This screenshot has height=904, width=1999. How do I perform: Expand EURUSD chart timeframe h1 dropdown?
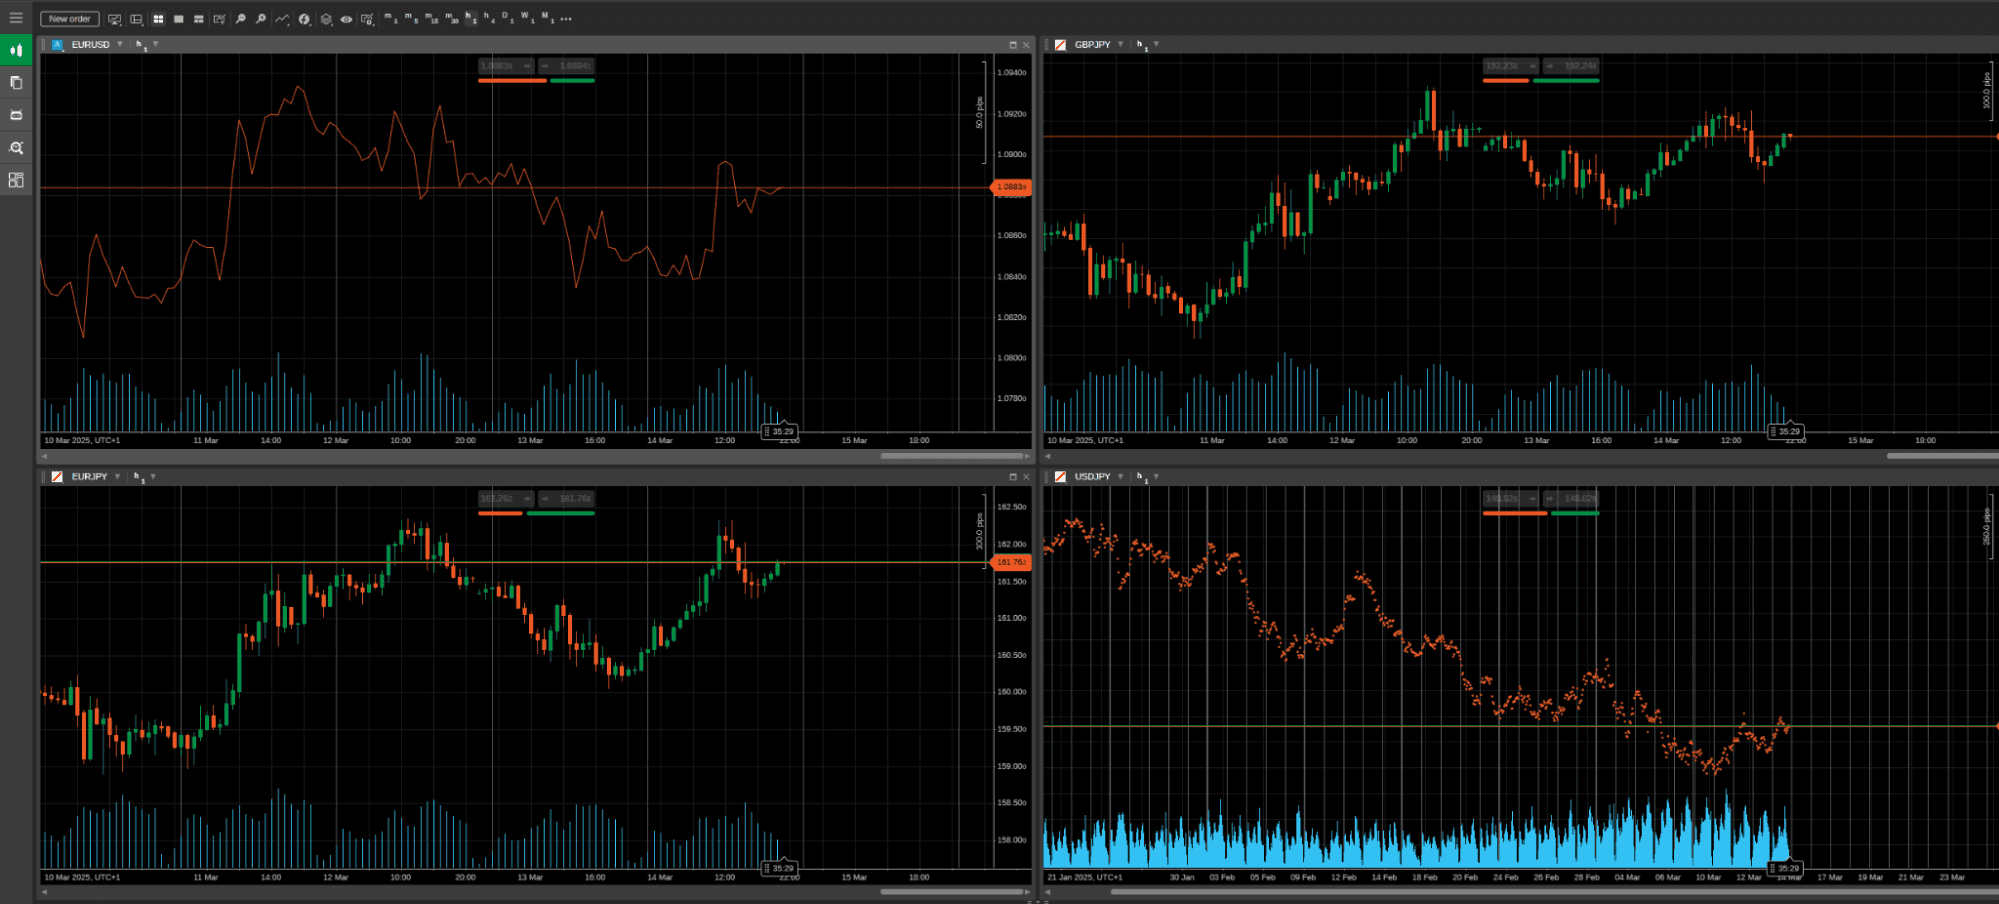pyautogui.click(x=155, y=44)
